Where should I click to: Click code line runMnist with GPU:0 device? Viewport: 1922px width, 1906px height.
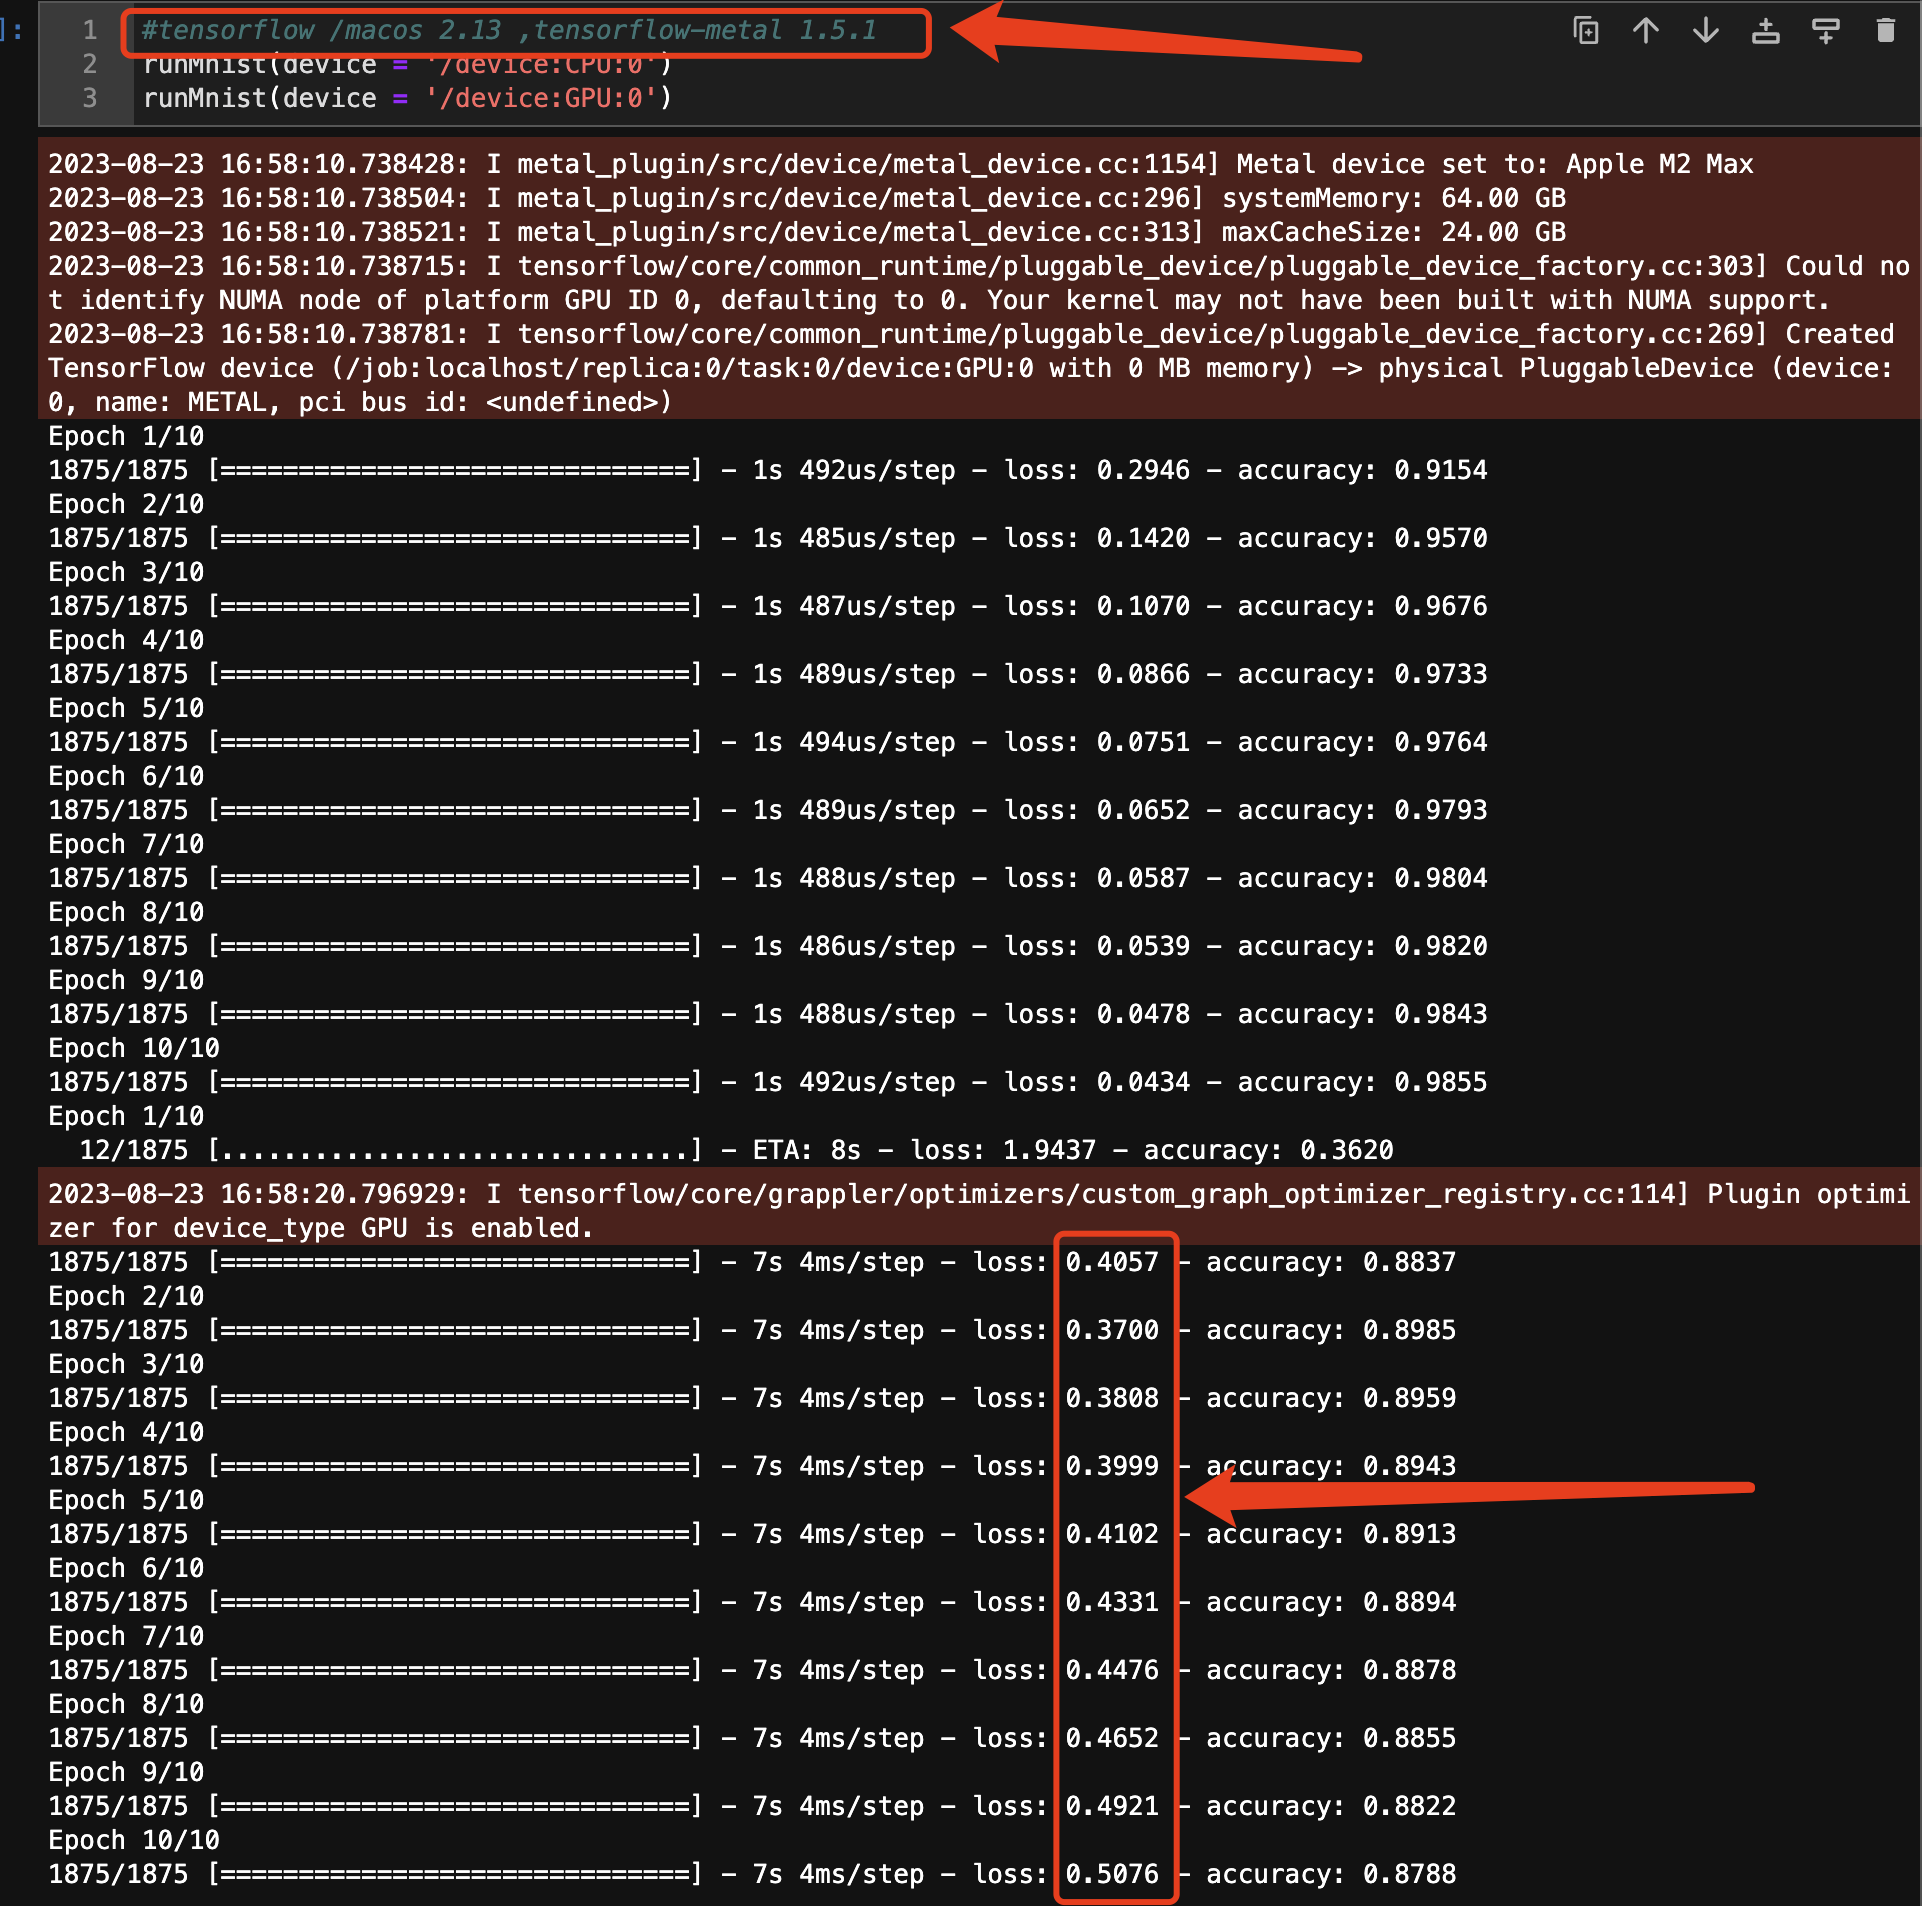(x=407, y=98)
